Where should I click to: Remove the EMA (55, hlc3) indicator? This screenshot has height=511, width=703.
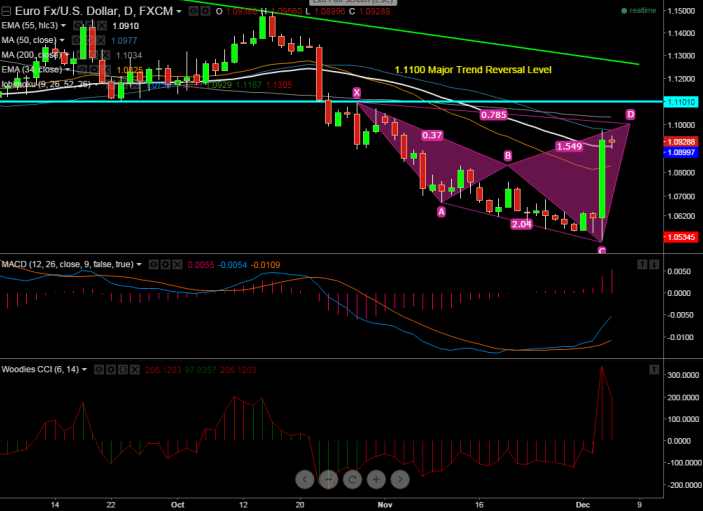point(102,26)
